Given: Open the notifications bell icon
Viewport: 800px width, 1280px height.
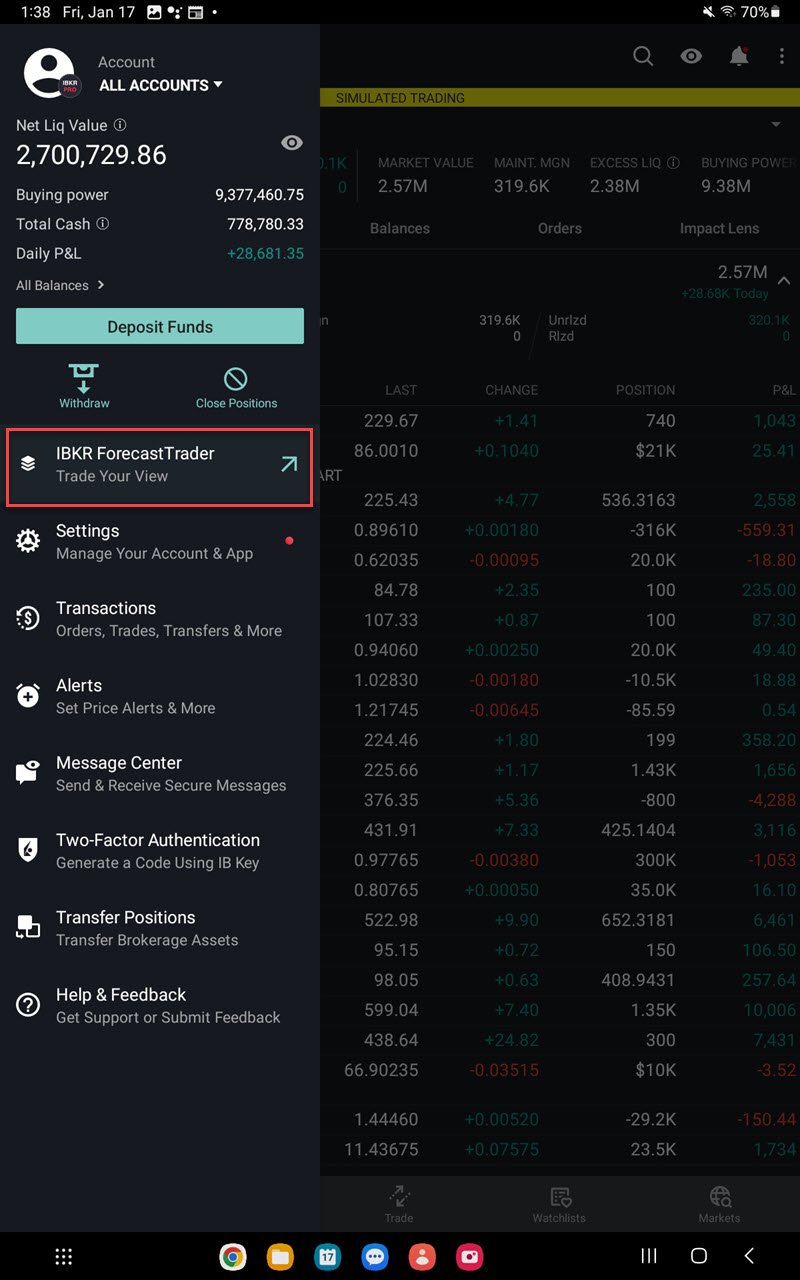Looking at the screenshot, I should pyautogui.click(x=739, y=56).
